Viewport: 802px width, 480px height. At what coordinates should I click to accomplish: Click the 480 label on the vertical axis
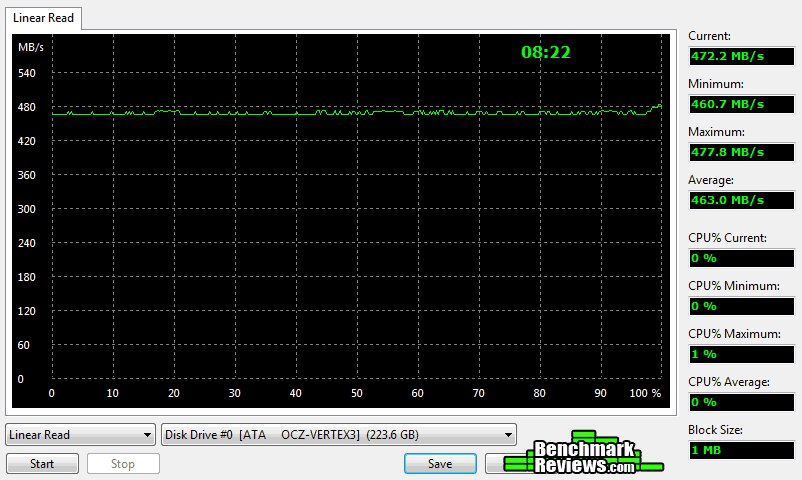(27, 107)
